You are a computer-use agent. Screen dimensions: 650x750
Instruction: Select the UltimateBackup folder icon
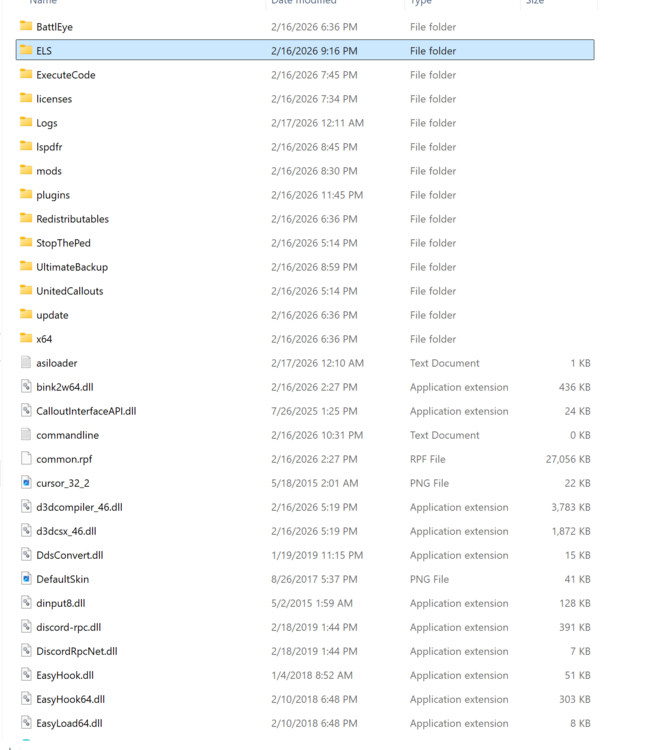pyautogui.click(x=26, y=266)
